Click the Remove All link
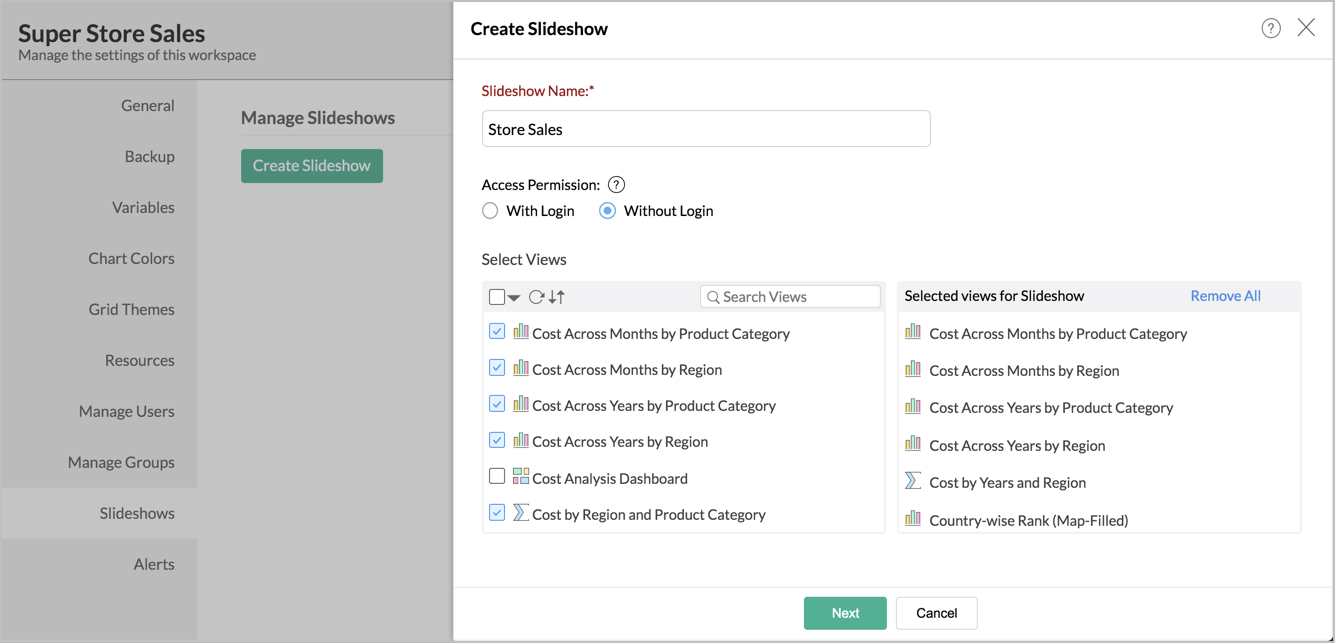This screenshot has height=643, width=1335. coord(1225,295)
